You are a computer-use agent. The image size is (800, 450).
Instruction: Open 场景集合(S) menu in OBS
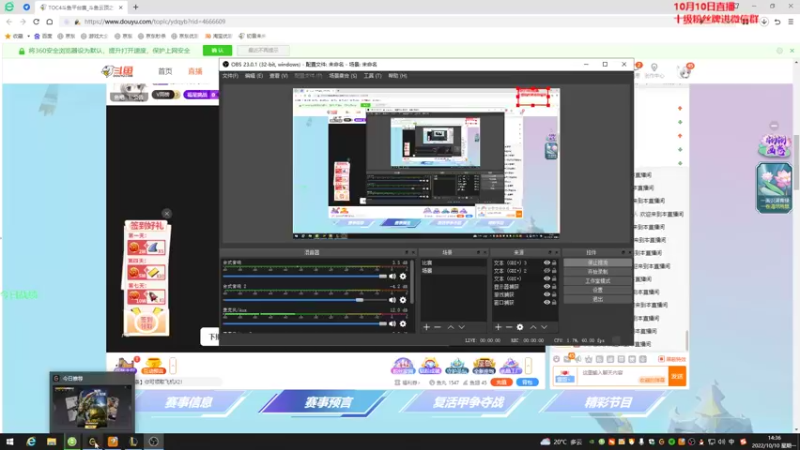[343, 76]
